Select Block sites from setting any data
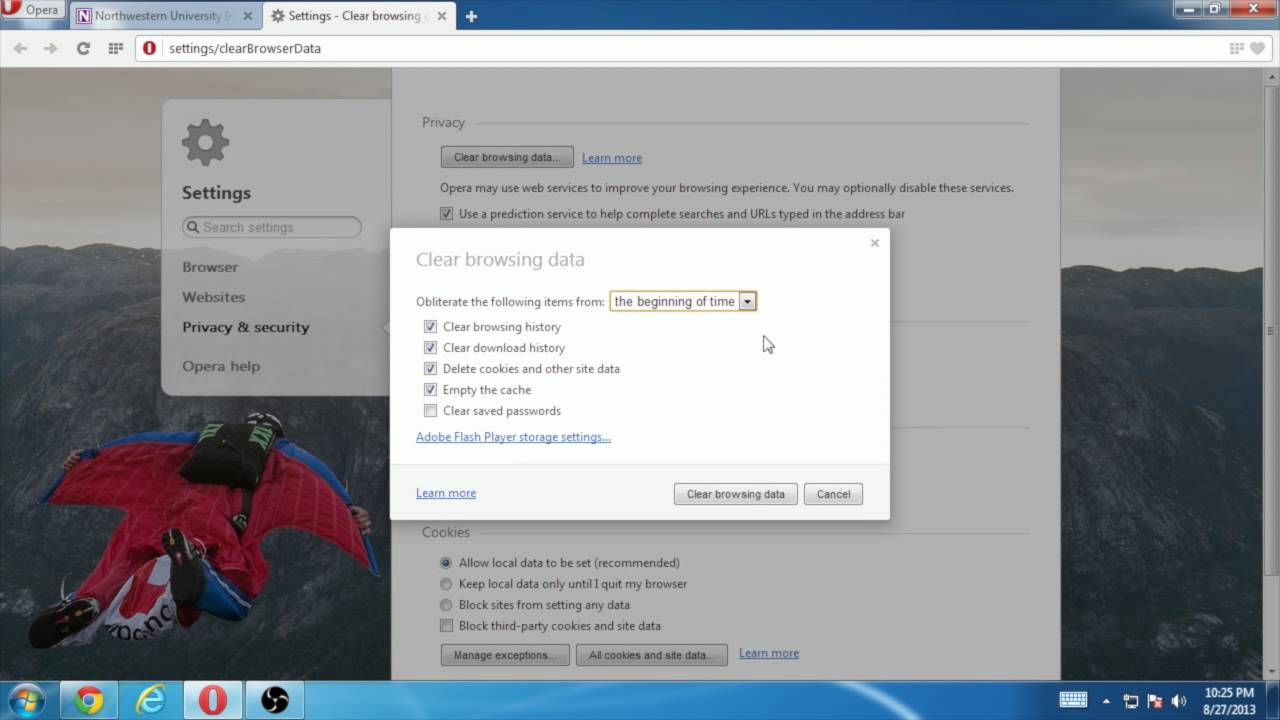This screenshot has width=1280, height=720. [446, 604]
